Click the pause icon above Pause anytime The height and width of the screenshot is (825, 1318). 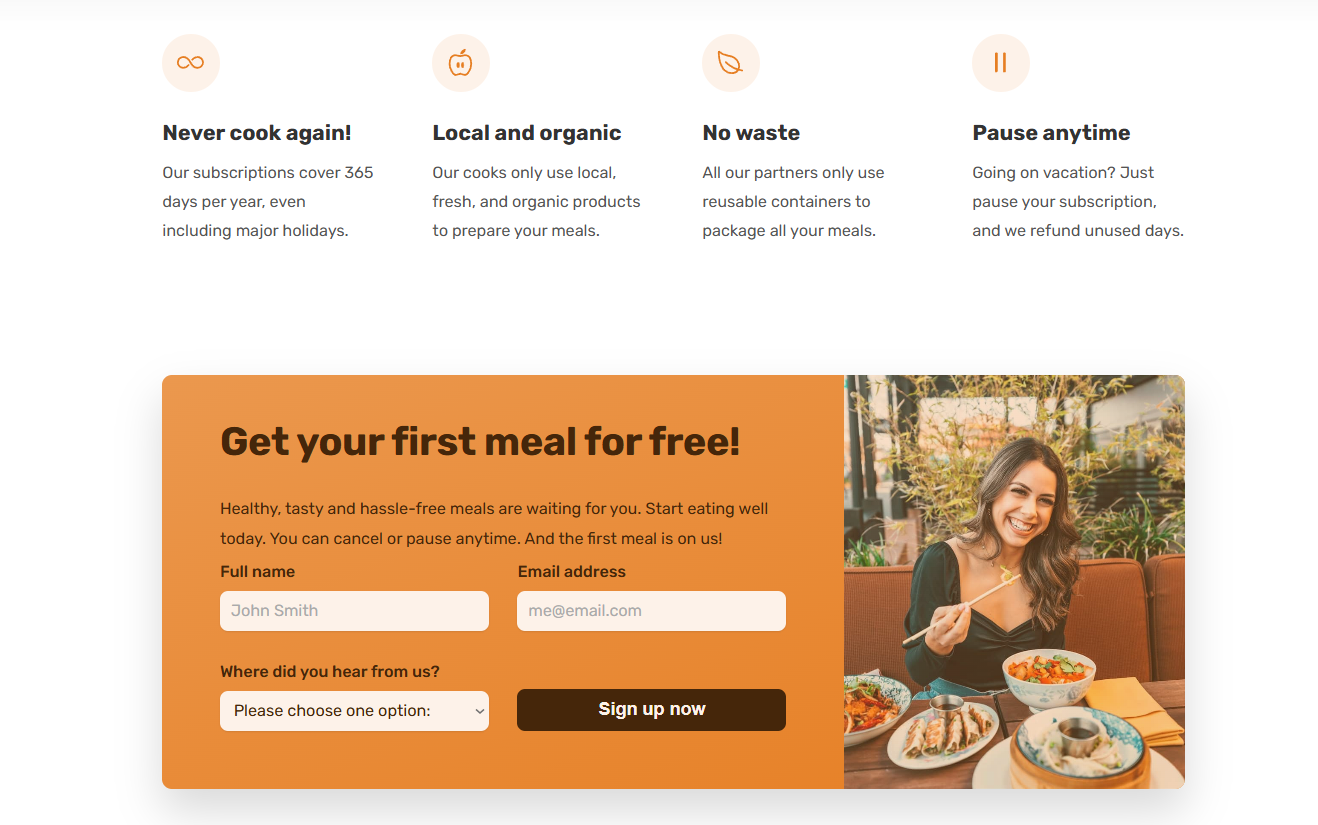click(1000, 63)
